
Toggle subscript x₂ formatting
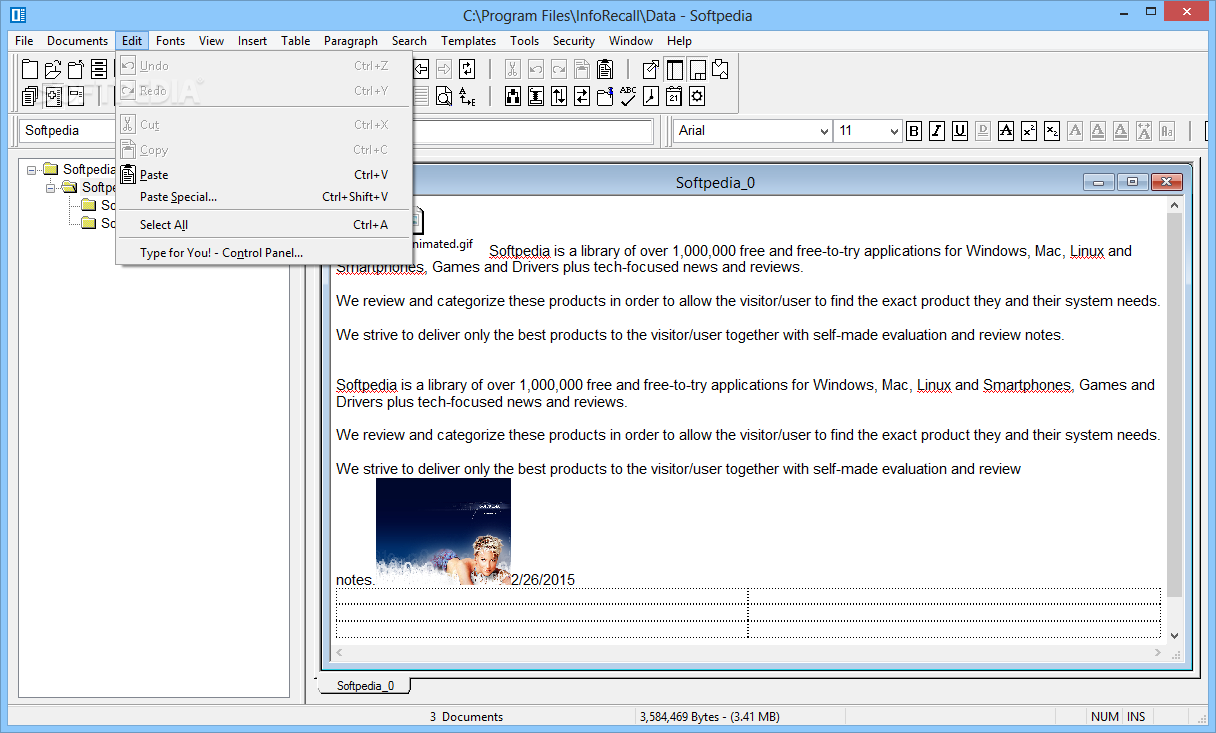click(1052, 130)
